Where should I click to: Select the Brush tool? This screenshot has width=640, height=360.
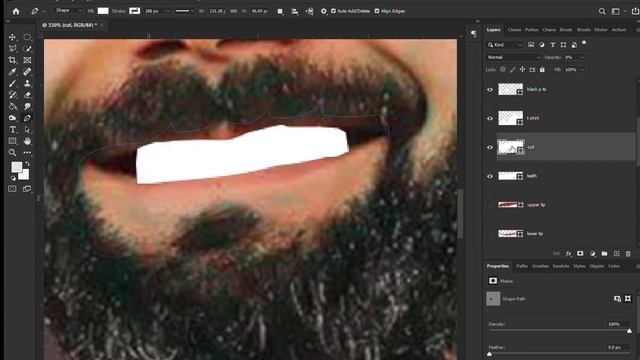tap(13, 83)
